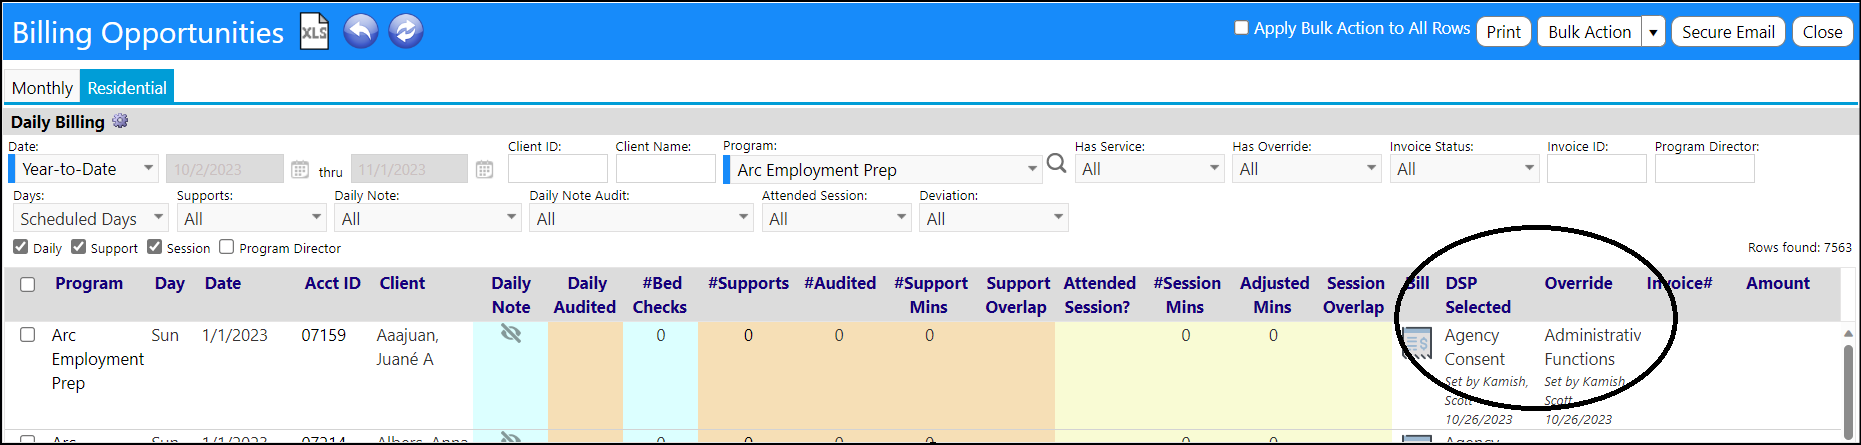Click the search magnifier beside Program

pyautogui.click(x=1057, y=163)
